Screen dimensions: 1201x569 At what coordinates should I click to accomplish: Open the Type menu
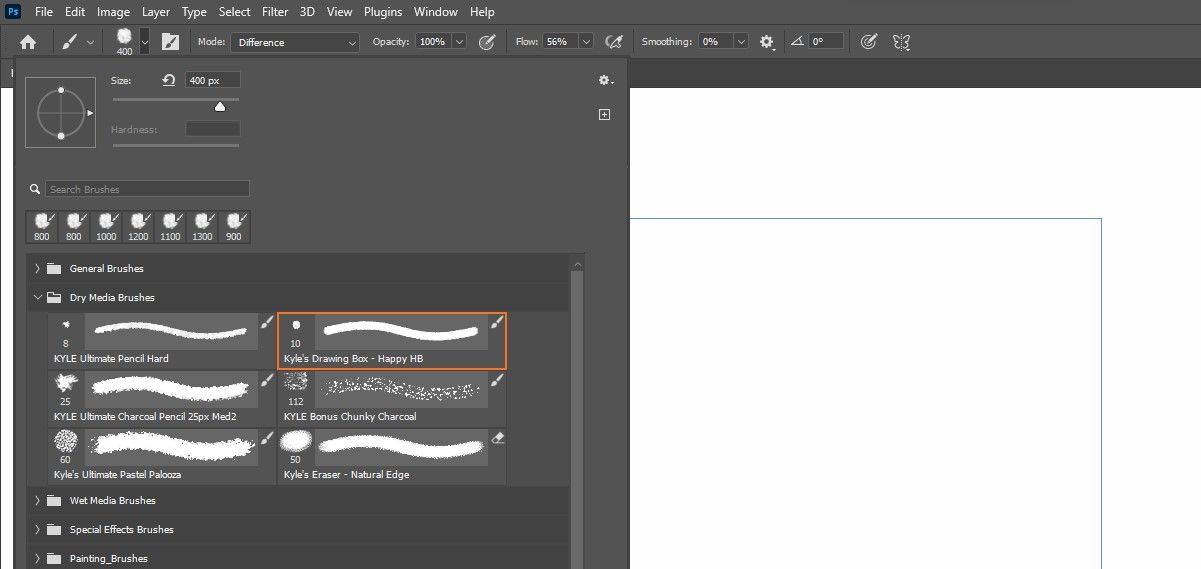click(x=194, y=12)
